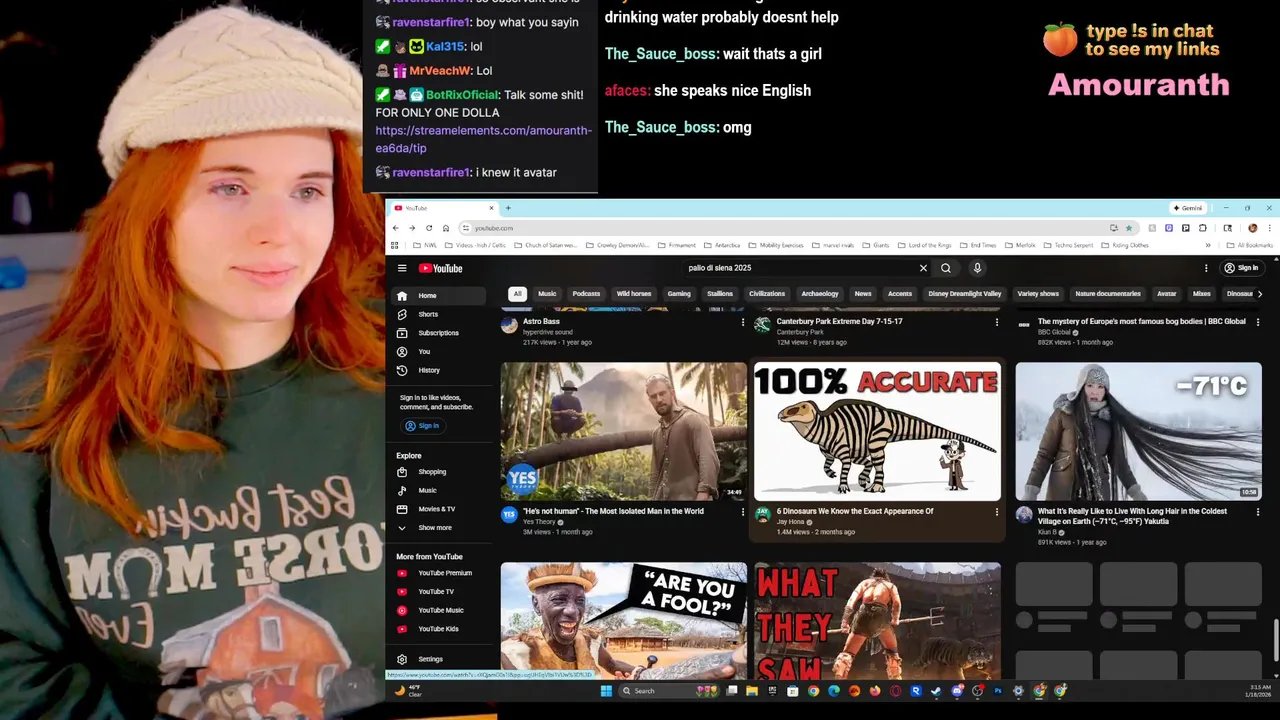Select the Wild horses category chip
Image resolution: width=1280 pixels, height=720 pixels.
[x=634, y=294]
